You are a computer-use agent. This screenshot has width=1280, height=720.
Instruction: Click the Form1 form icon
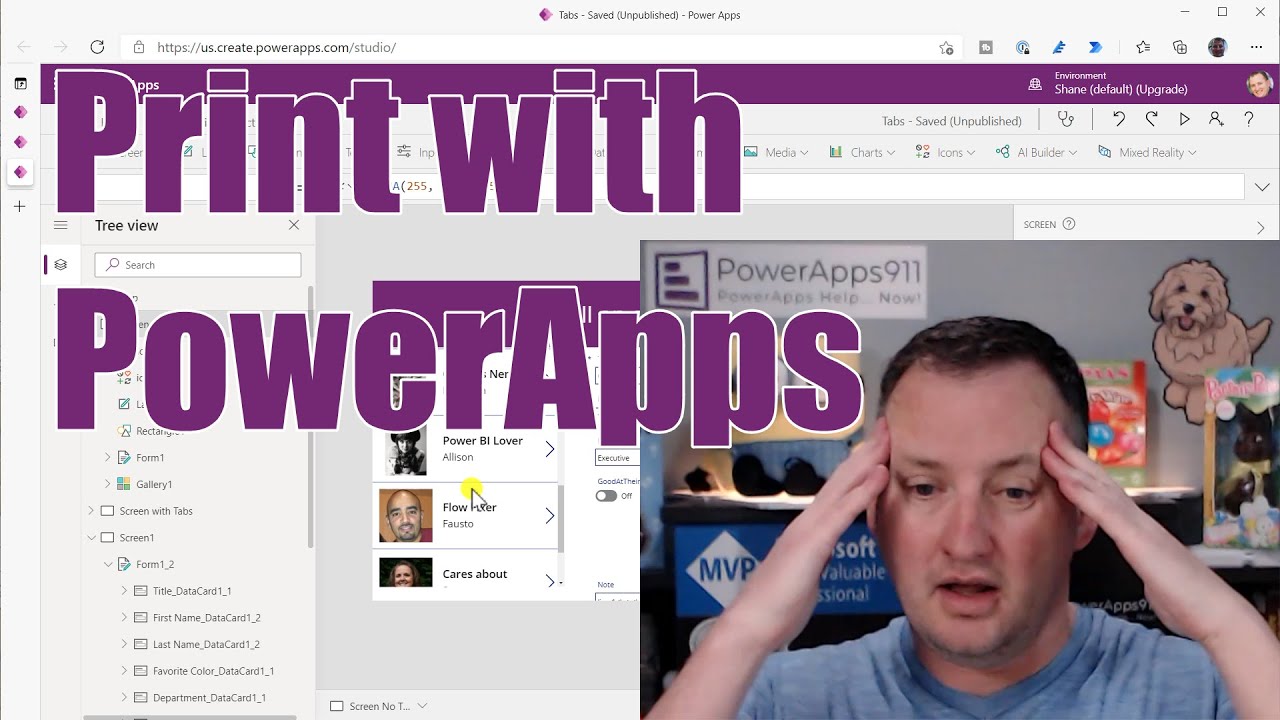click(x=124, y=457)
